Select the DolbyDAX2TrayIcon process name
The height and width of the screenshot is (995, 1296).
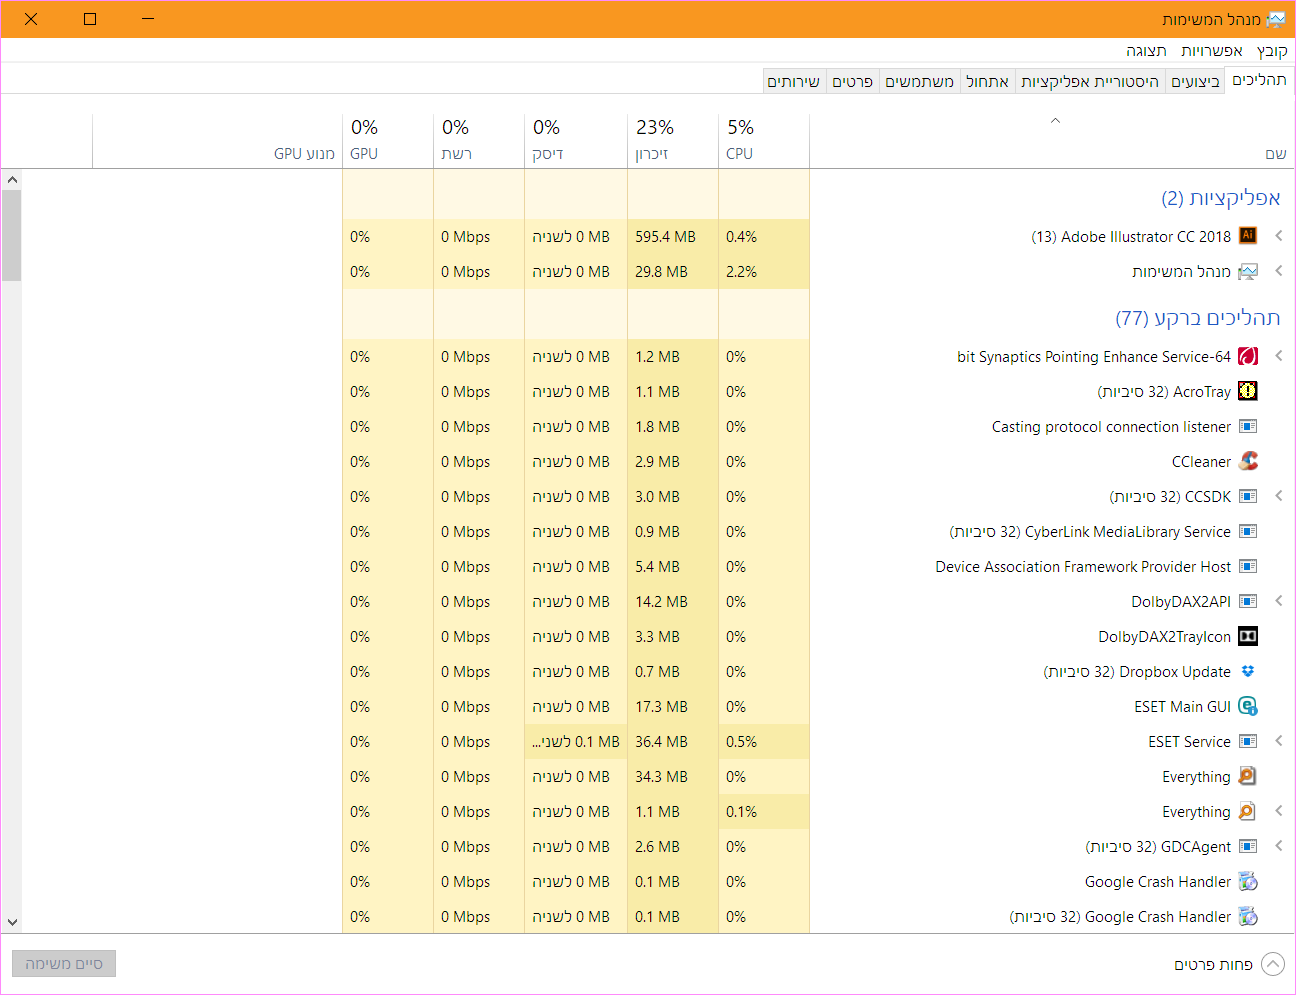tap(1164, 637)
